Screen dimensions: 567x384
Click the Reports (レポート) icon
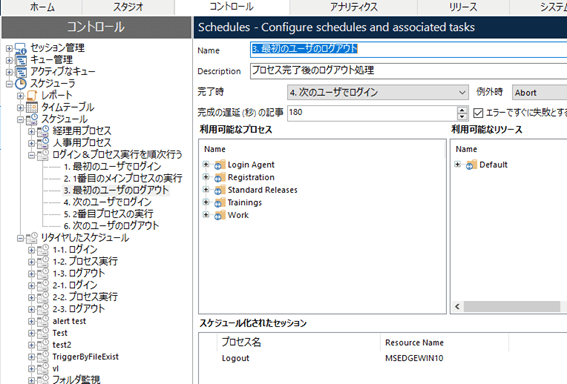(x=32, y=95)
